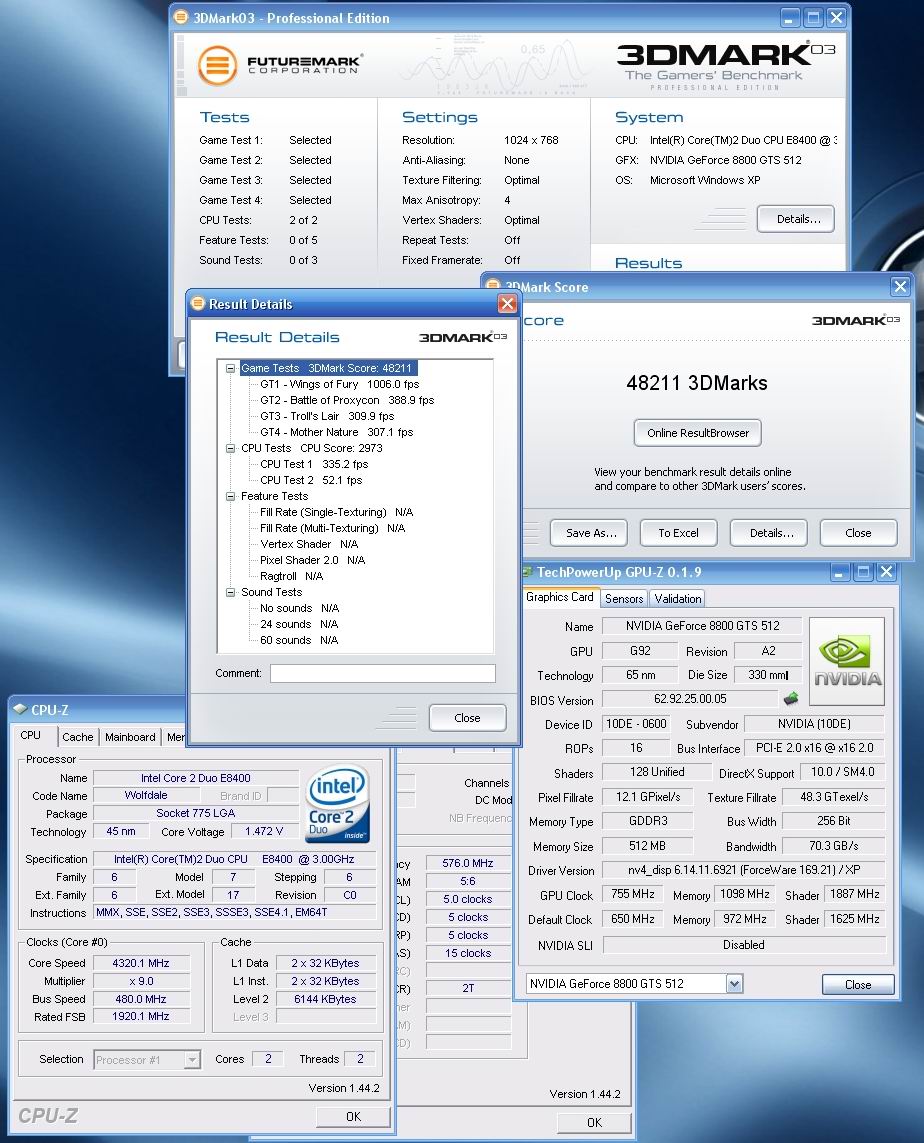Collapse the Sound Tests tree node
Image resolution: width=924 pixels, height=1143 pixels.
coord(230,593)
